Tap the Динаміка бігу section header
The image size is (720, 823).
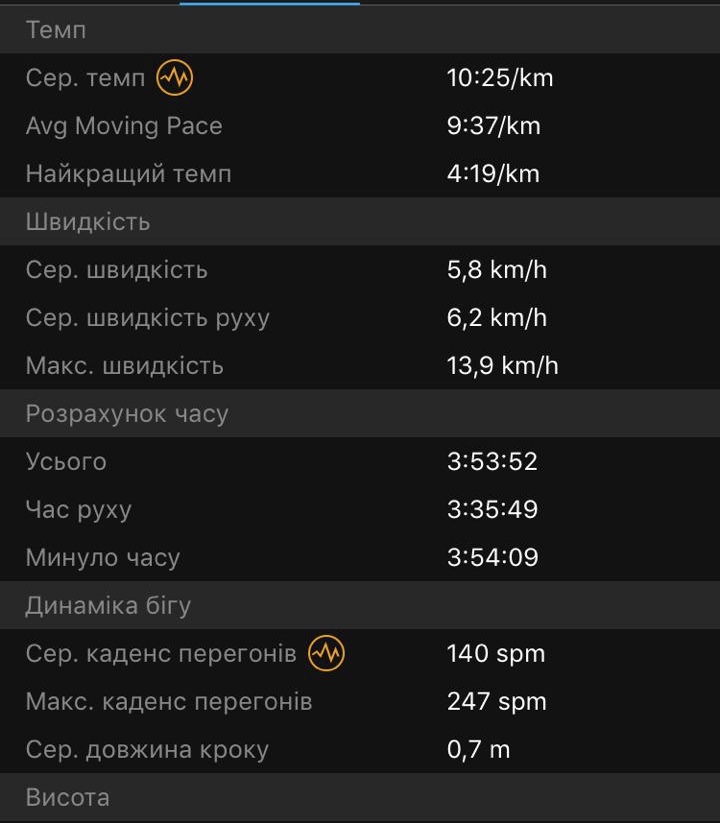(108, 605)
